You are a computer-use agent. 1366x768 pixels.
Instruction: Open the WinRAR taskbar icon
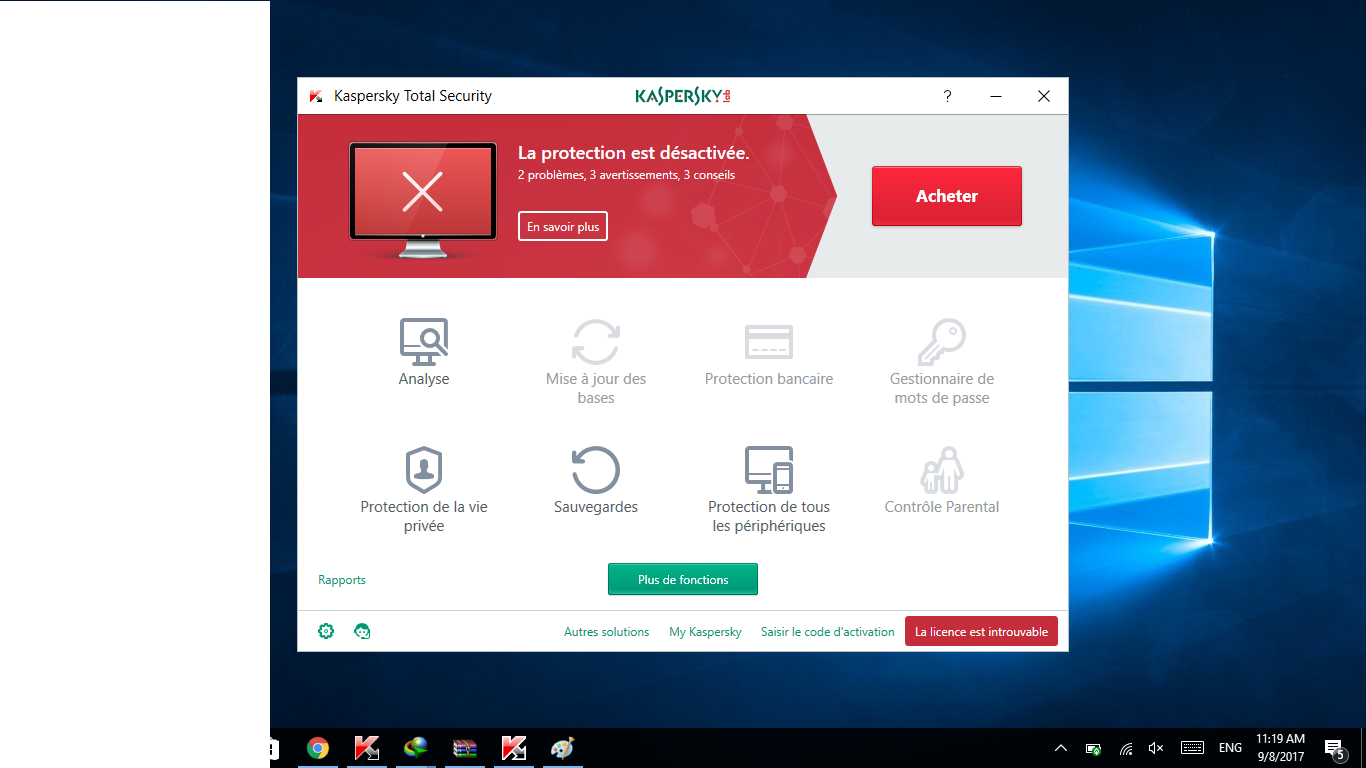(465, 748)
